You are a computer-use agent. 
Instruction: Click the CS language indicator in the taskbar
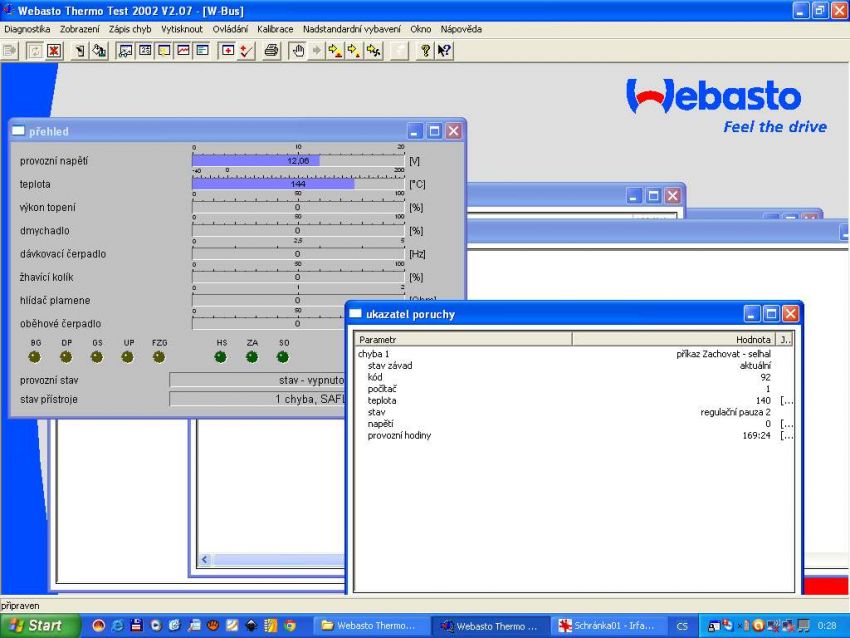pyautogui.click(x=682, y=626)
